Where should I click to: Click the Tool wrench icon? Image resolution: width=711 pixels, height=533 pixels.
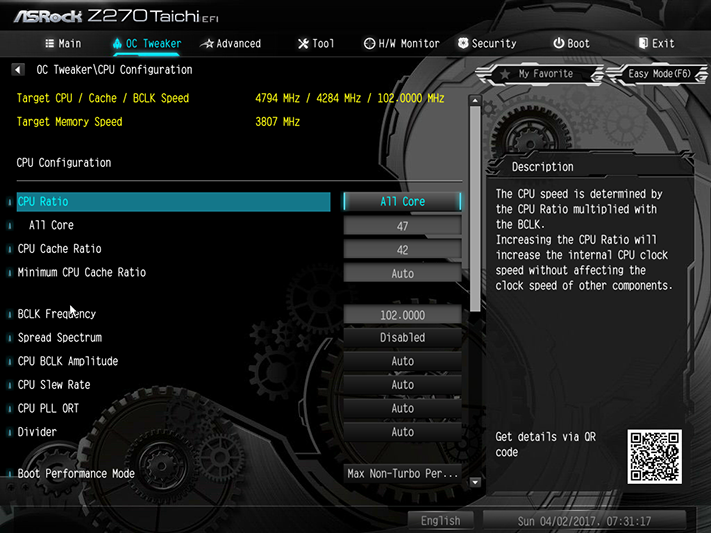303,44
